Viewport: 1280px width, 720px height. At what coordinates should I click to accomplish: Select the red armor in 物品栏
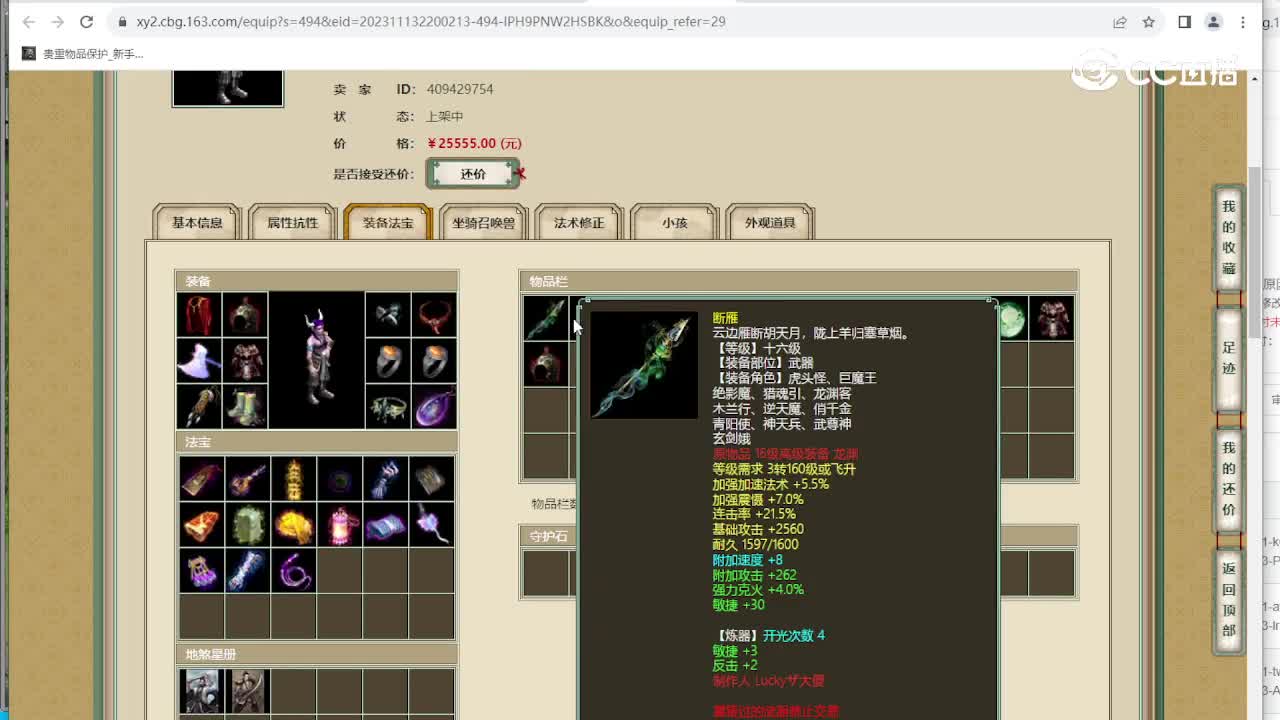click(x=1052, y=319)
